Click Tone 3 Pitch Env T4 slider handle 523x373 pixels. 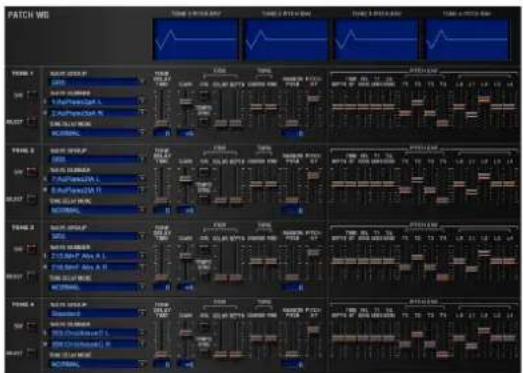click(443, 277)
